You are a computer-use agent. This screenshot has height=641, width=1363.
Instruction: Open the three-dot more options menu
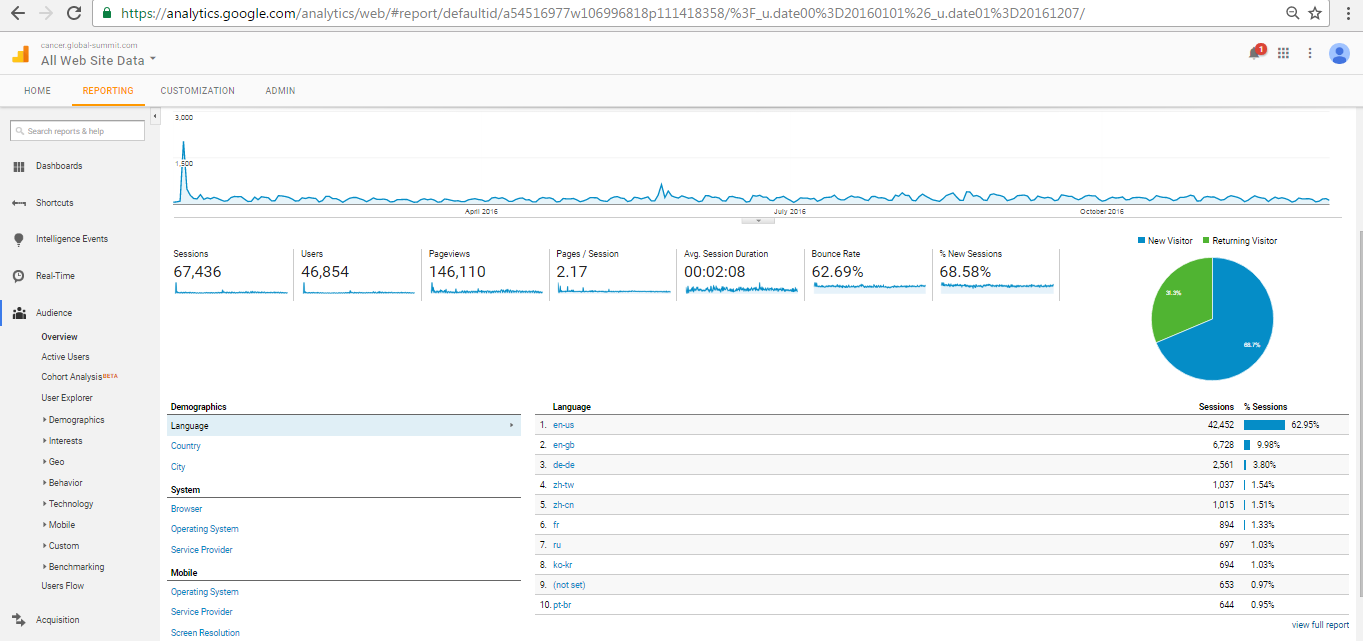1310,53
